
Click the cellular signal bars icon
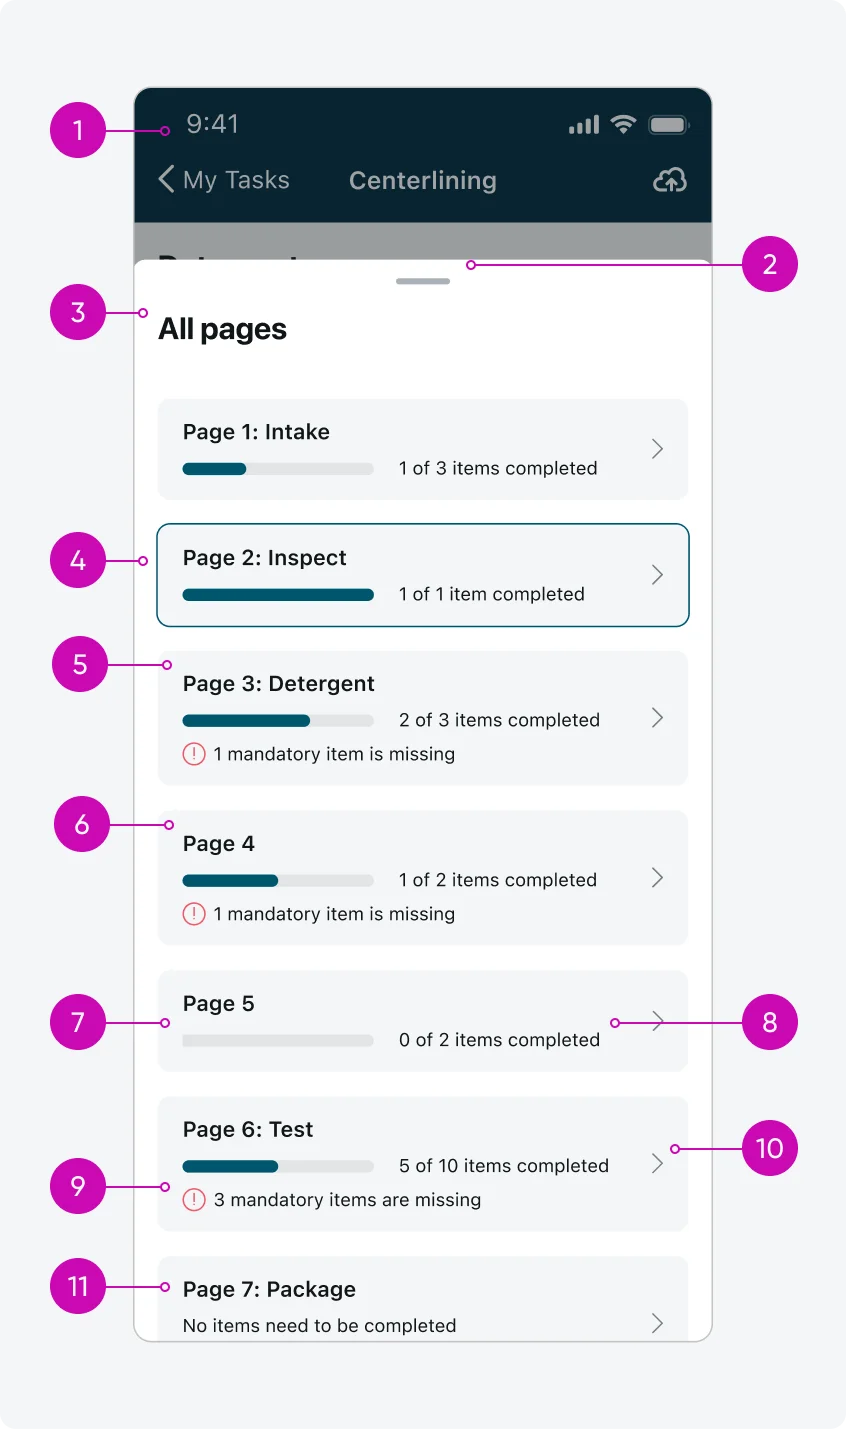584,125
